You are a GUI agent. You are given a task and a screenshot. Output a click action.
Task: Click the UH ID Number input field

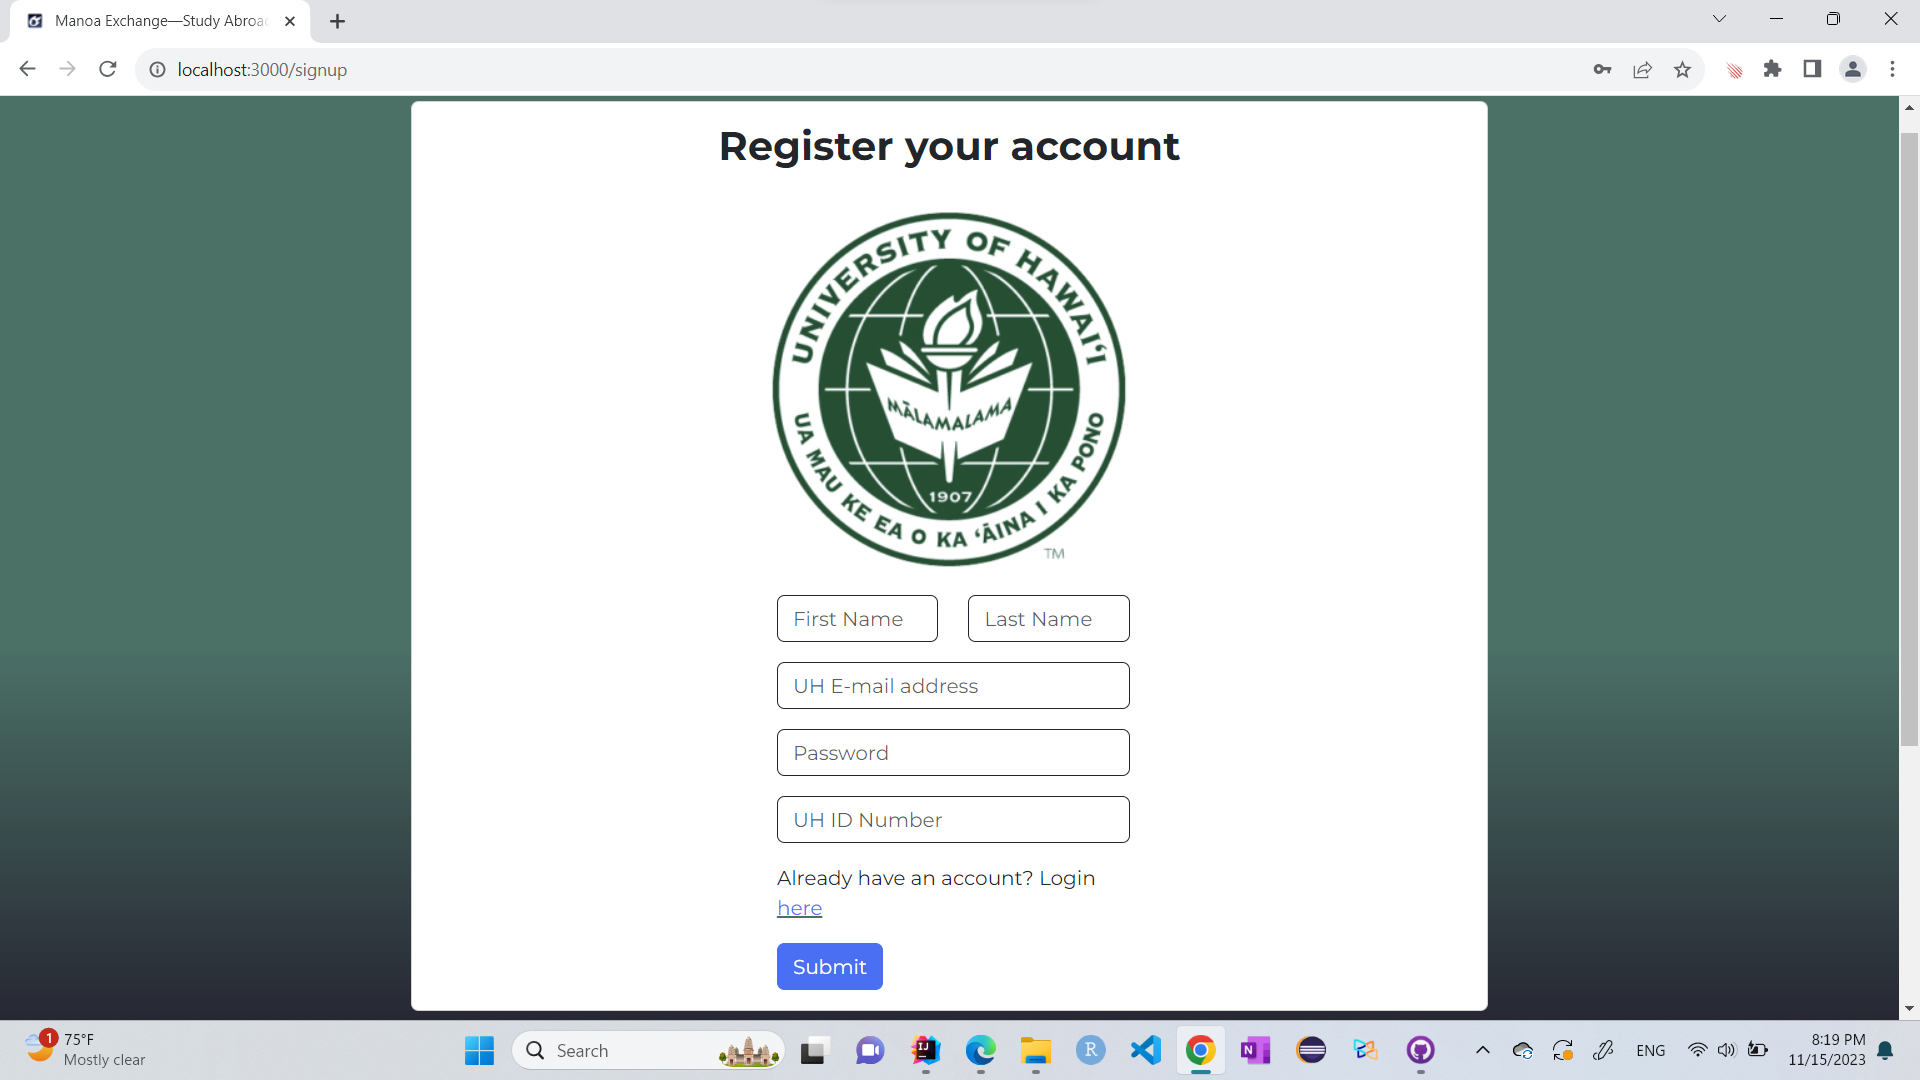tap(952, 820)
